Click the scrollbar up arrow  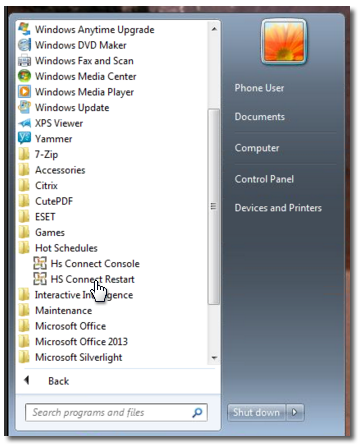[x=214, y=29]
